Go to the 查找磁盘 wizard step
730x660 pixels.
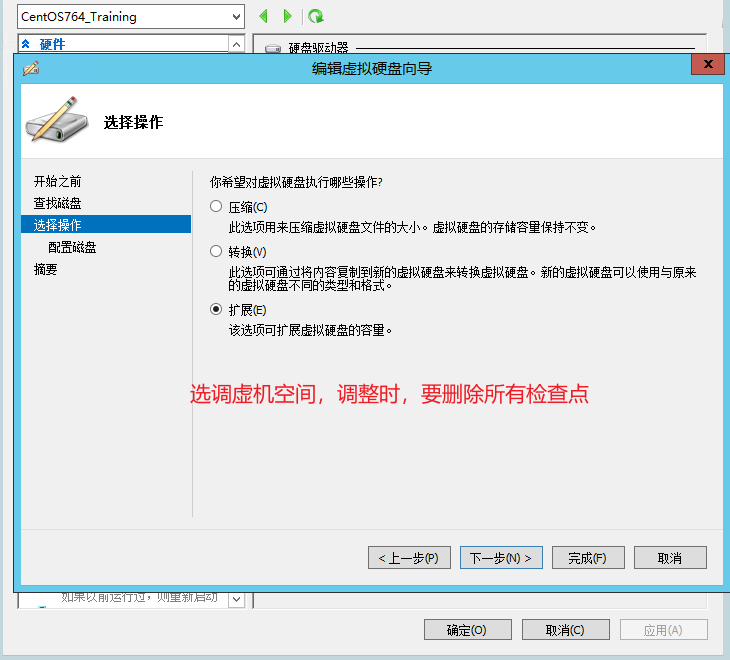click(x=57, y=203)
